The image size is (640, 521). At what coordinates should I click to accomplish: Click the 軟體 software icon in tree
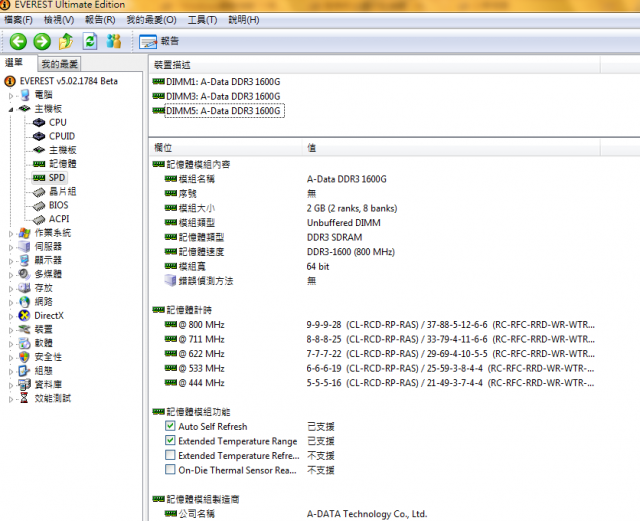click(x=24, y=343)
